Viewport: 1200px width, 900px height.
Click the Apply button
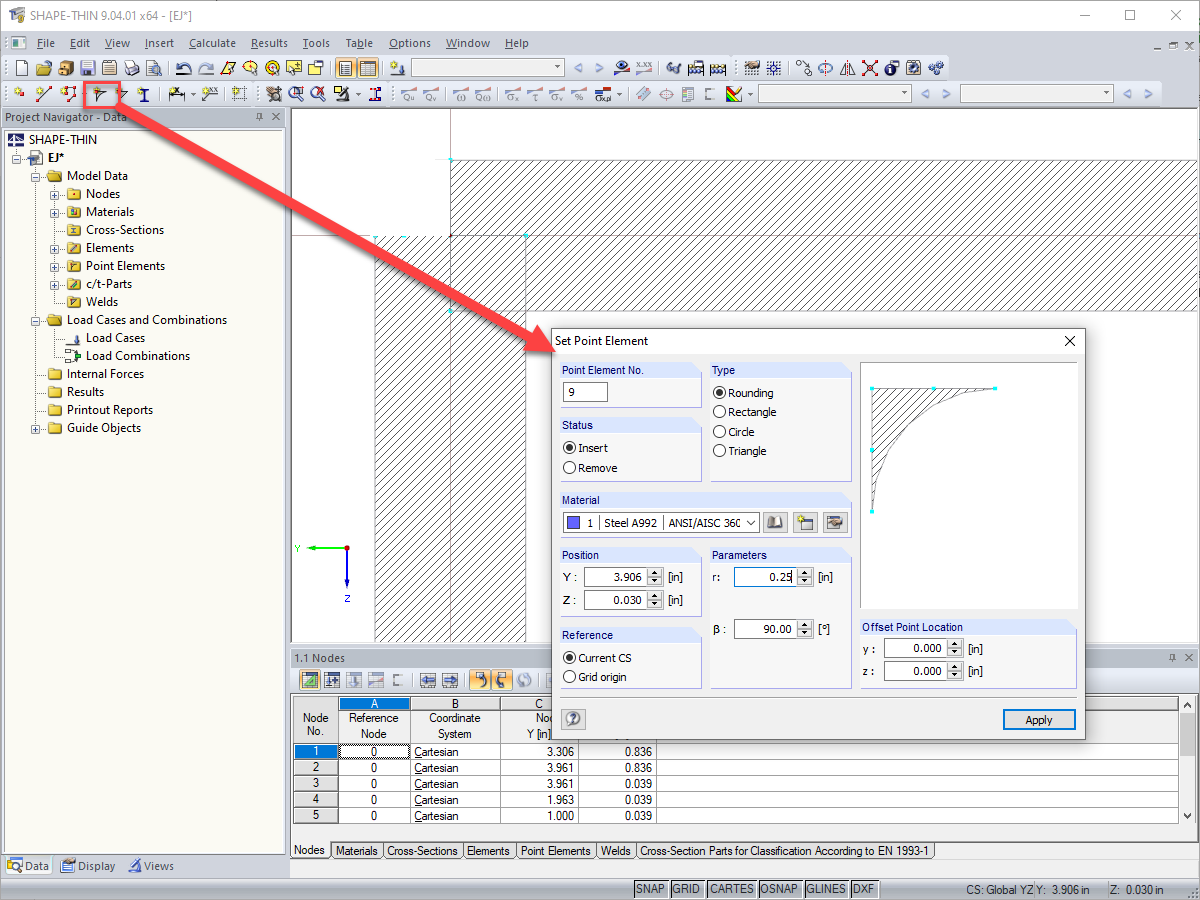pos(1039,720)
